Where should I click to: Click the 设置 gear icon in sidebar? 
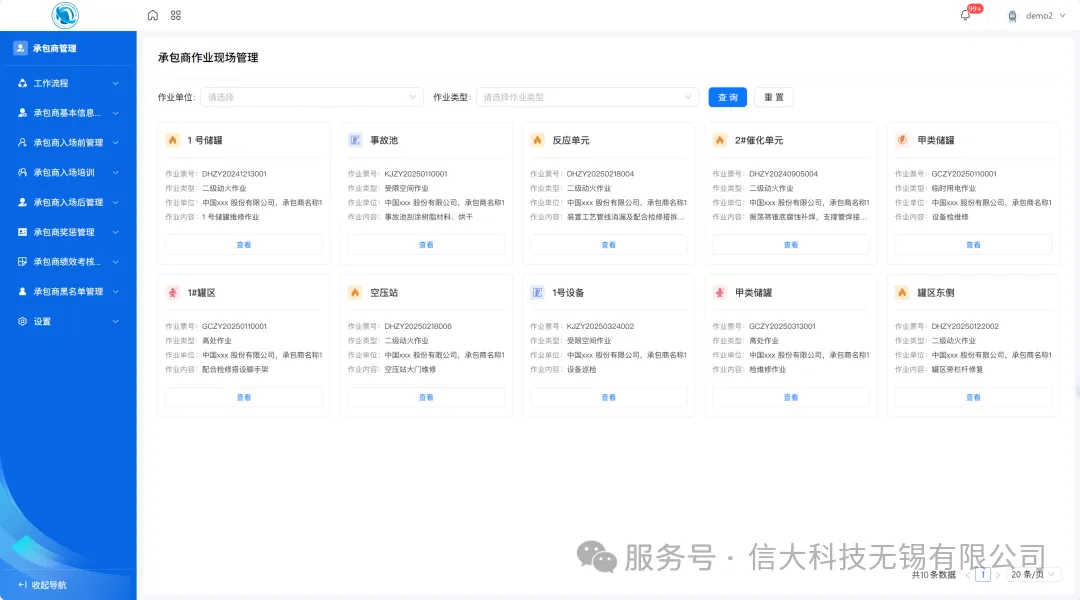(22, 321)
